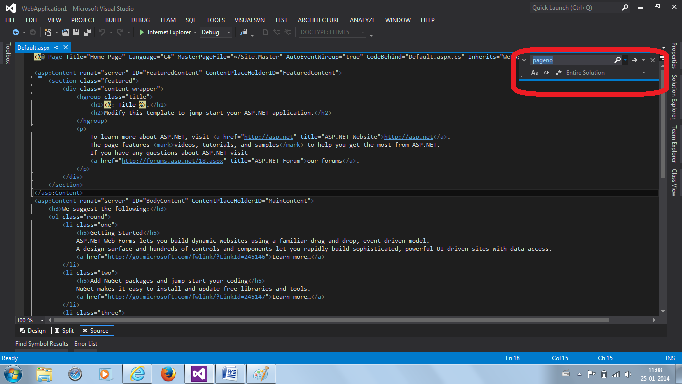Close the find panel with X
682x384 pixels.
coord(652,60)
